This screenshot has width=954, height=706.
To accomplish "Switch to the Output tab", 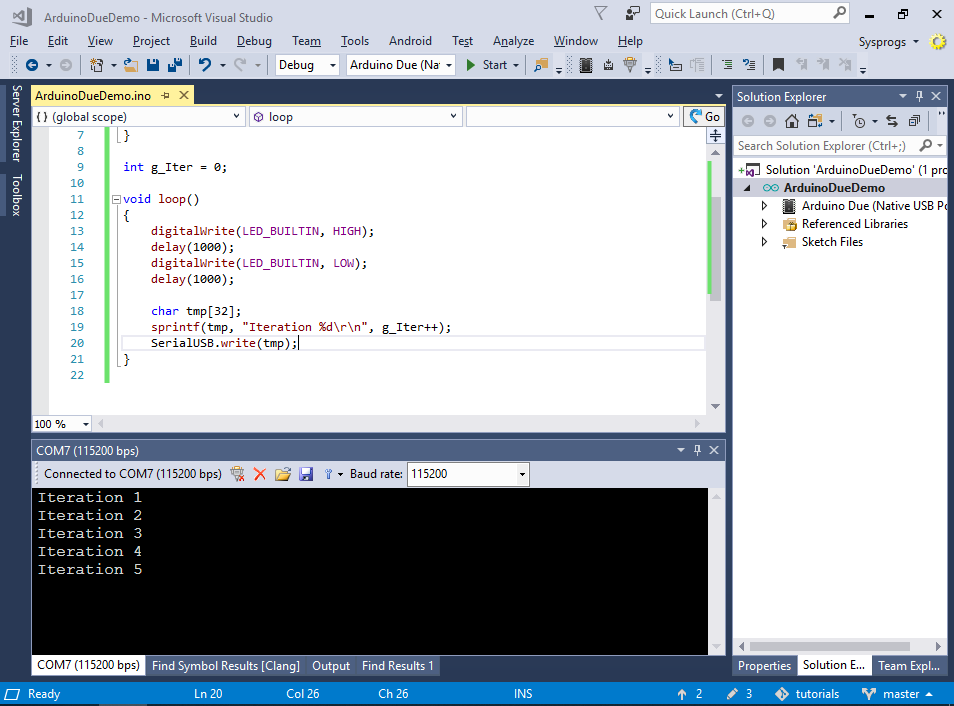I will pyautogui.click(x=331, y=666).
